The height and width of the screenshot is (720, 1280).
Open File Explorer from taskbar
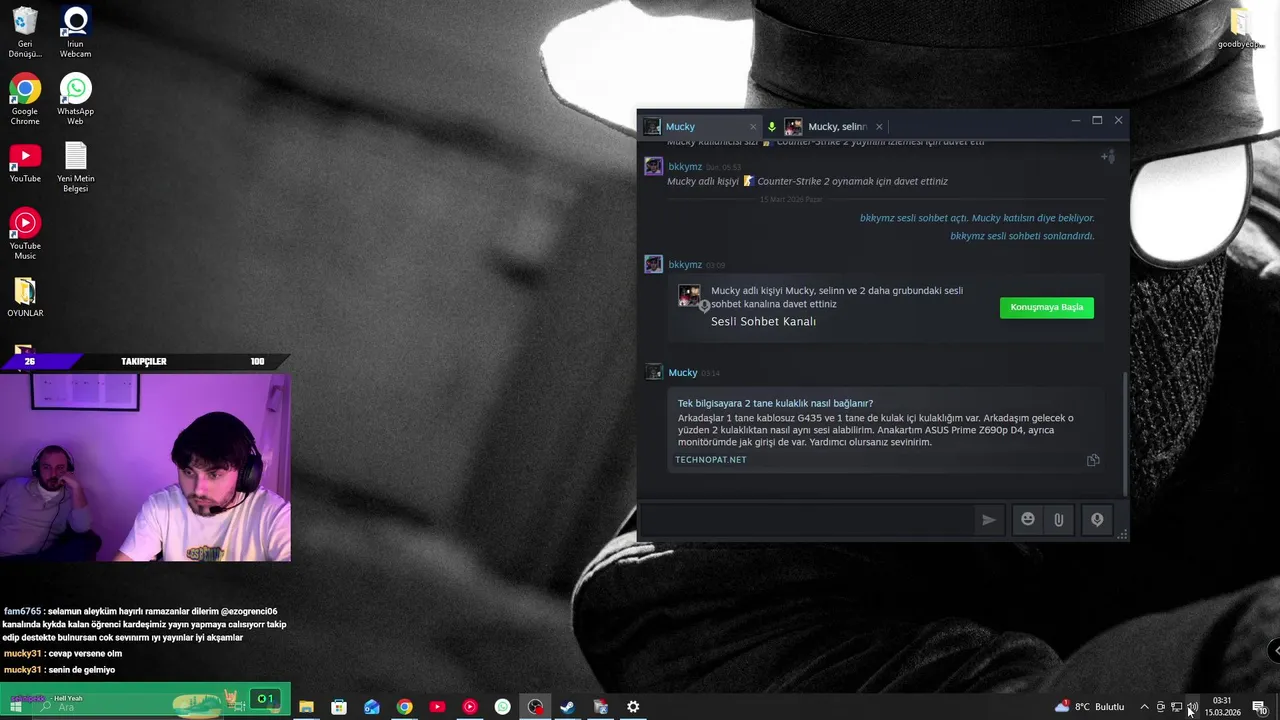pos(306,707)
